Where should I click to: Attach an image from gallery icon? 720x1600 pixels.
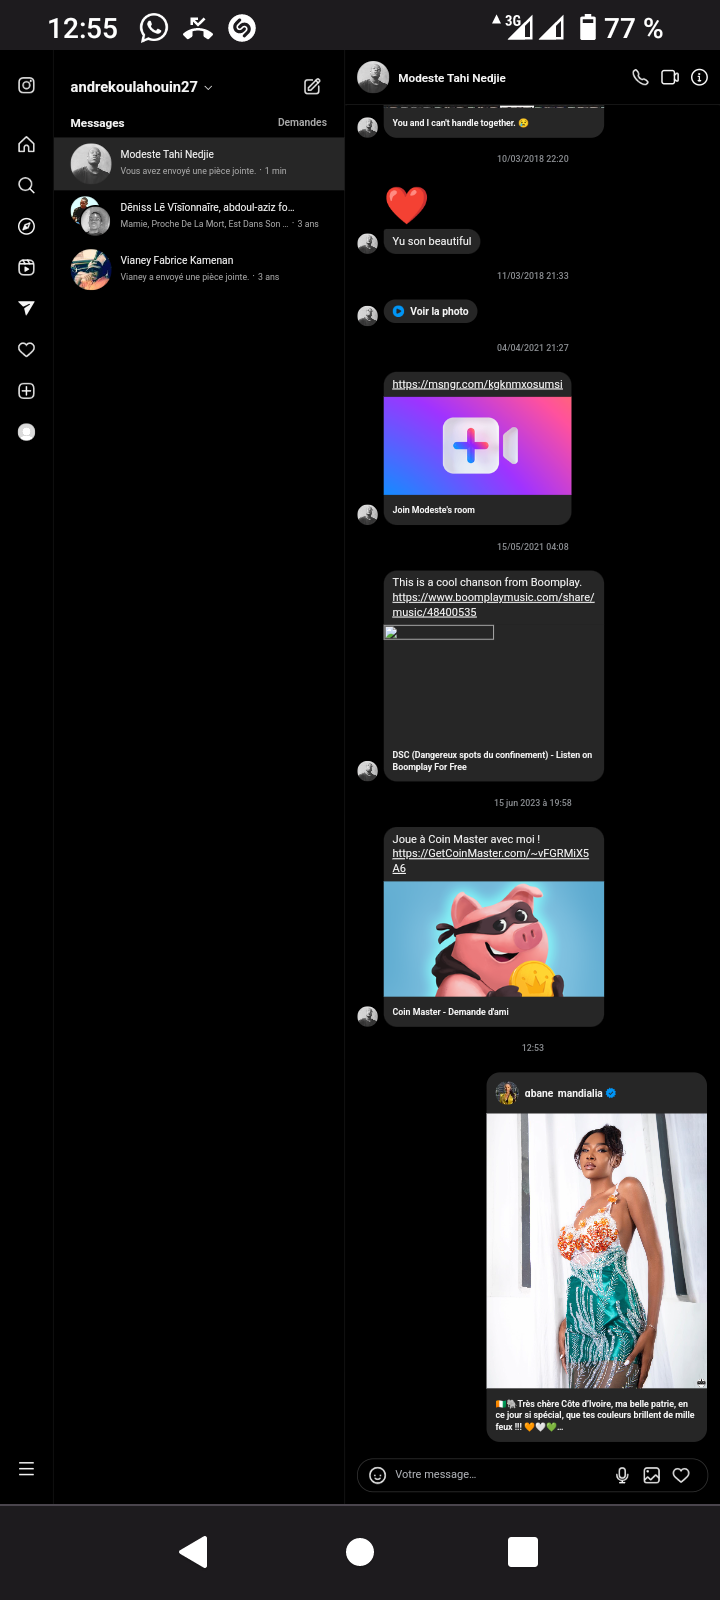[652, 1475]
